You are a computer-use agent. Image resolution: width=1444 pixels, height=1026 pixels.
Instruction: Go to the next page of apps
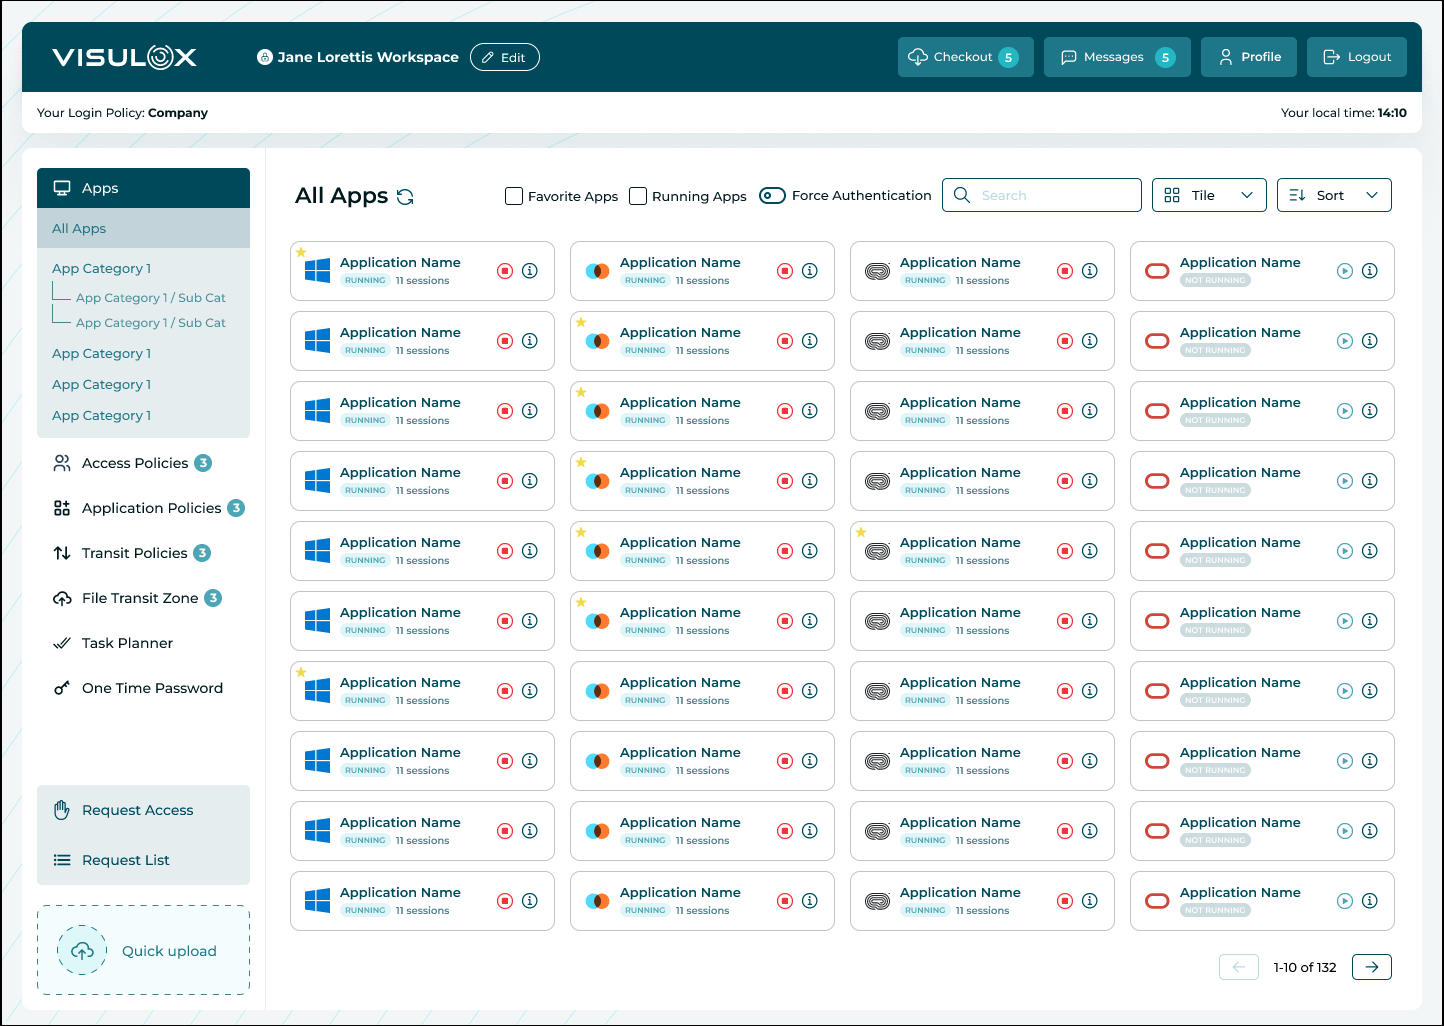pos(1371,967)
